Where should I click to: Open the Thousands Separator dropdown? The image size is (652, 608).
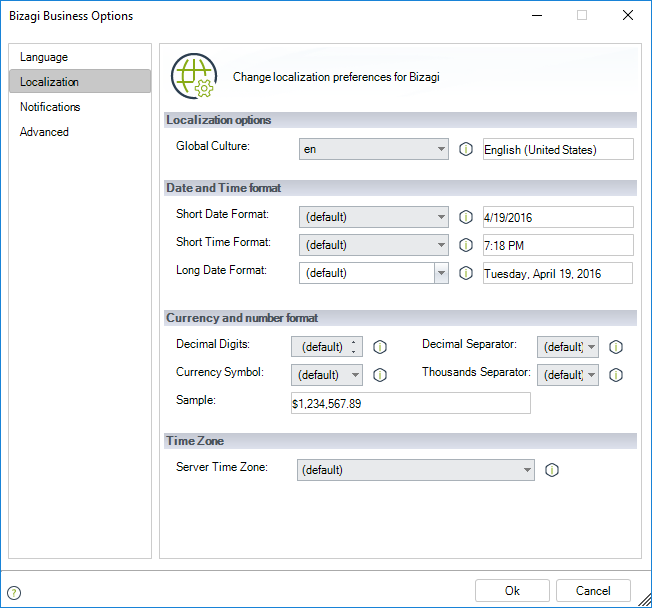(x=568, y=375)
